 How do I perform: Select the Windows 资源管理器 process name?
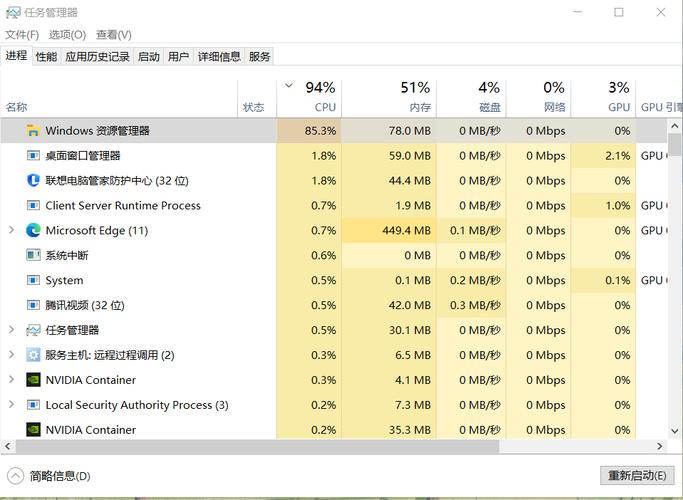tap(98, 131)
